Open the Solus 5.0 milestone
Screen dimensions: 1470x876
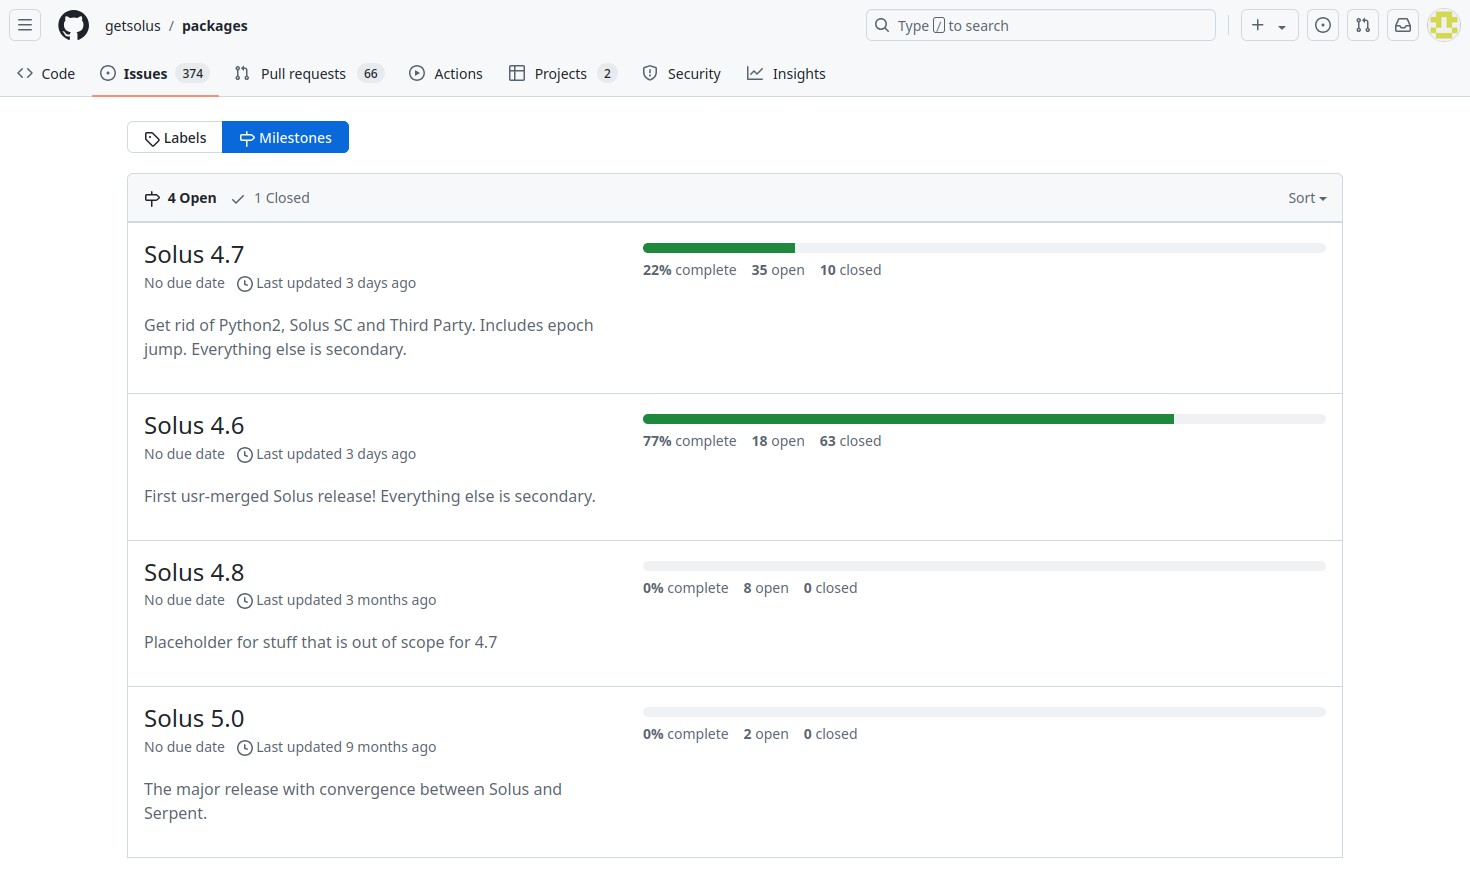[194, 718]
